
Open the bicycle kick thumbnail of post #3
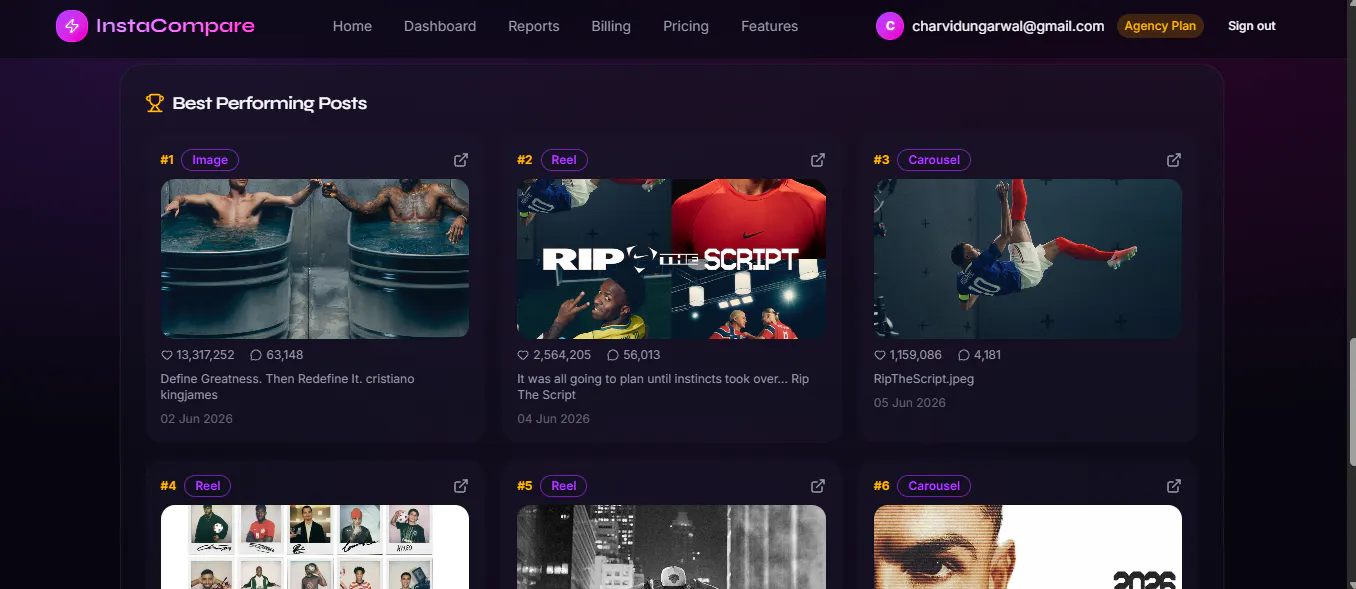pos(1028,259)
